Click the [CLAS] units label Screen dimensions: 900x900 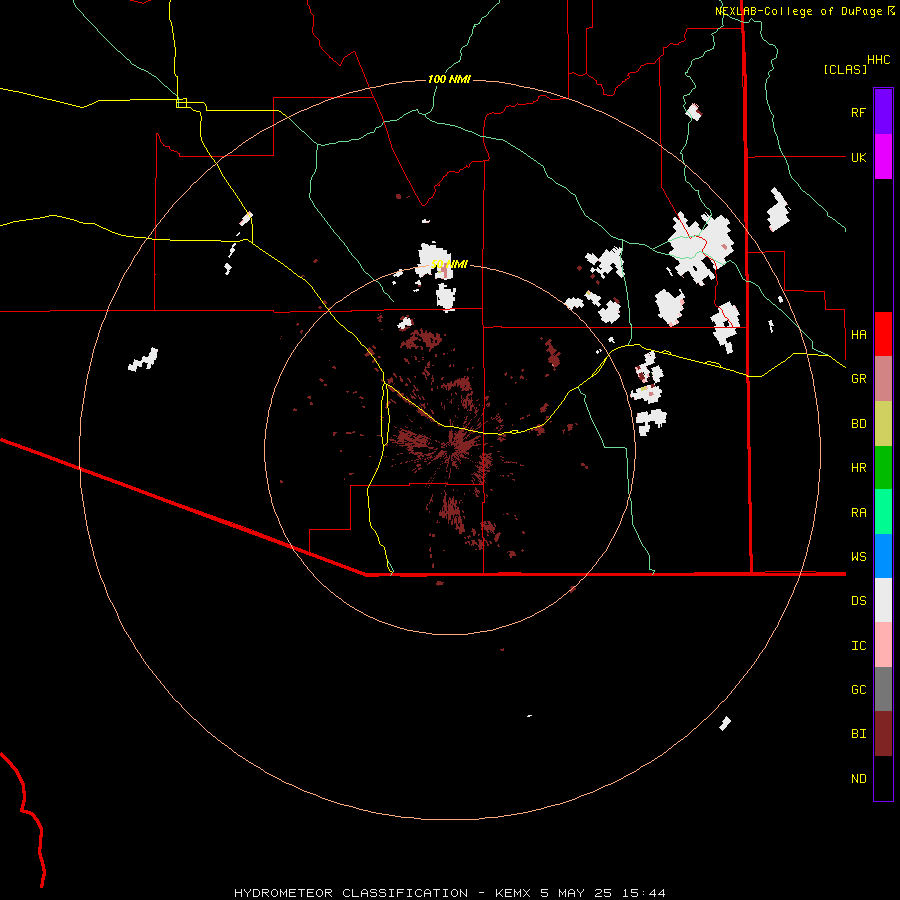[845, 69]
